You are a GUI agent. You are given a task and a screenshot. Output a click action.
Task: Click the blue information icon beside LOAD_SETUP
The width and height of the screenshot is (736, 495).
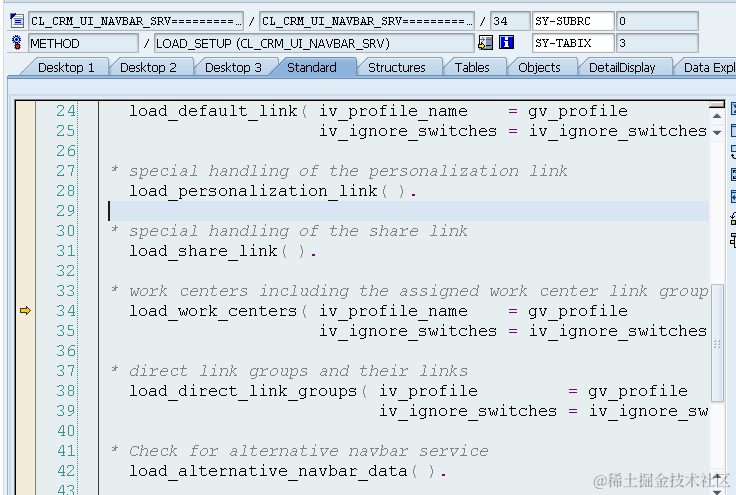click(506, 43)
